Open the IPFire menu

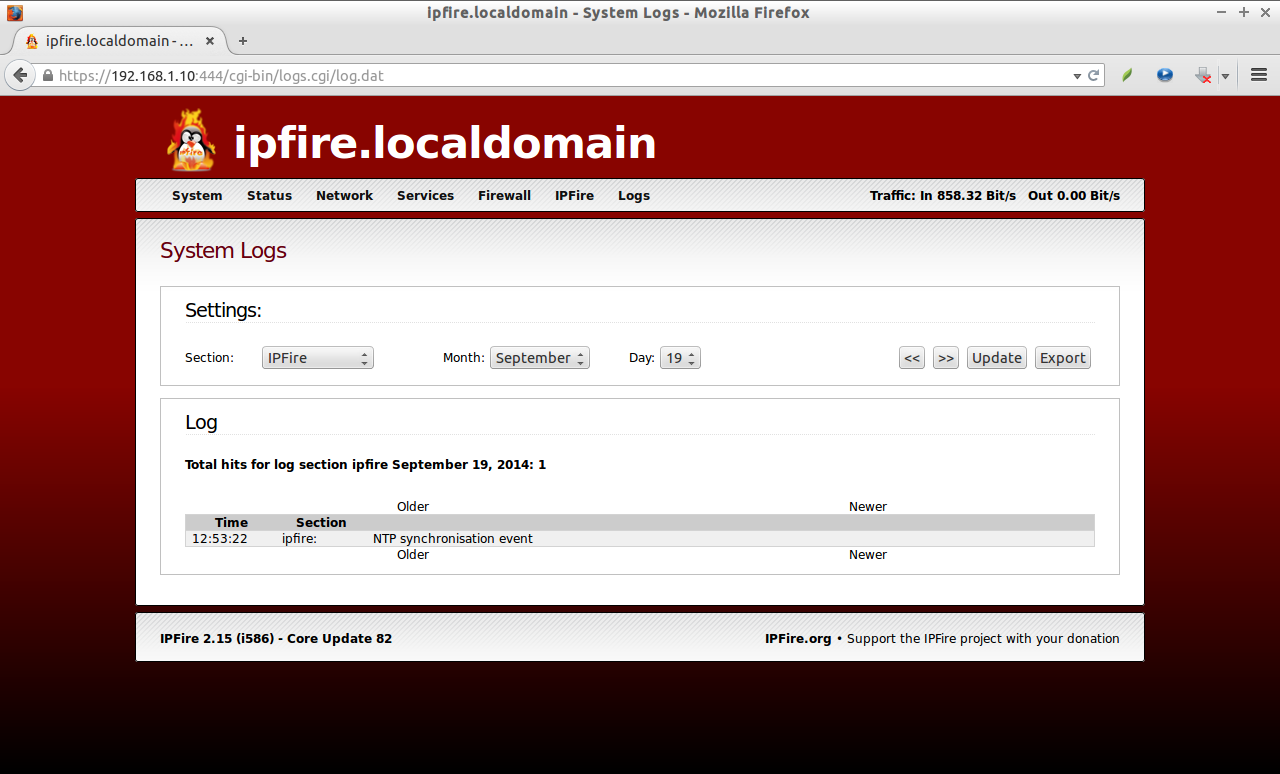[574, 196]
